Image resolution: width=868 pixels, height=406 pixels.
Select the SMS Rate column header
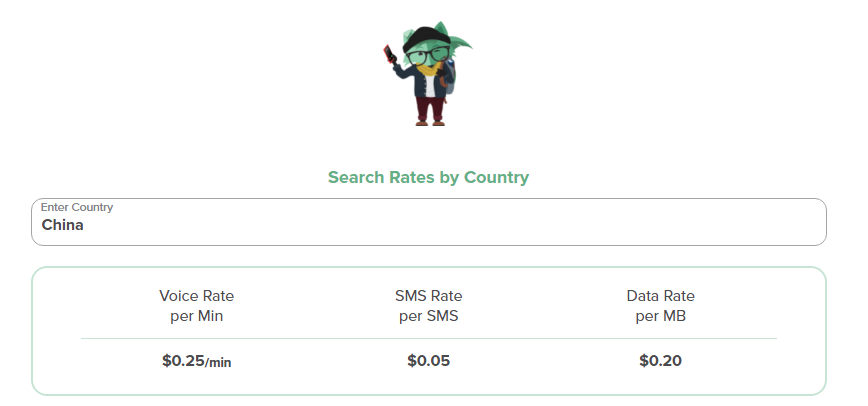[428, 296]
